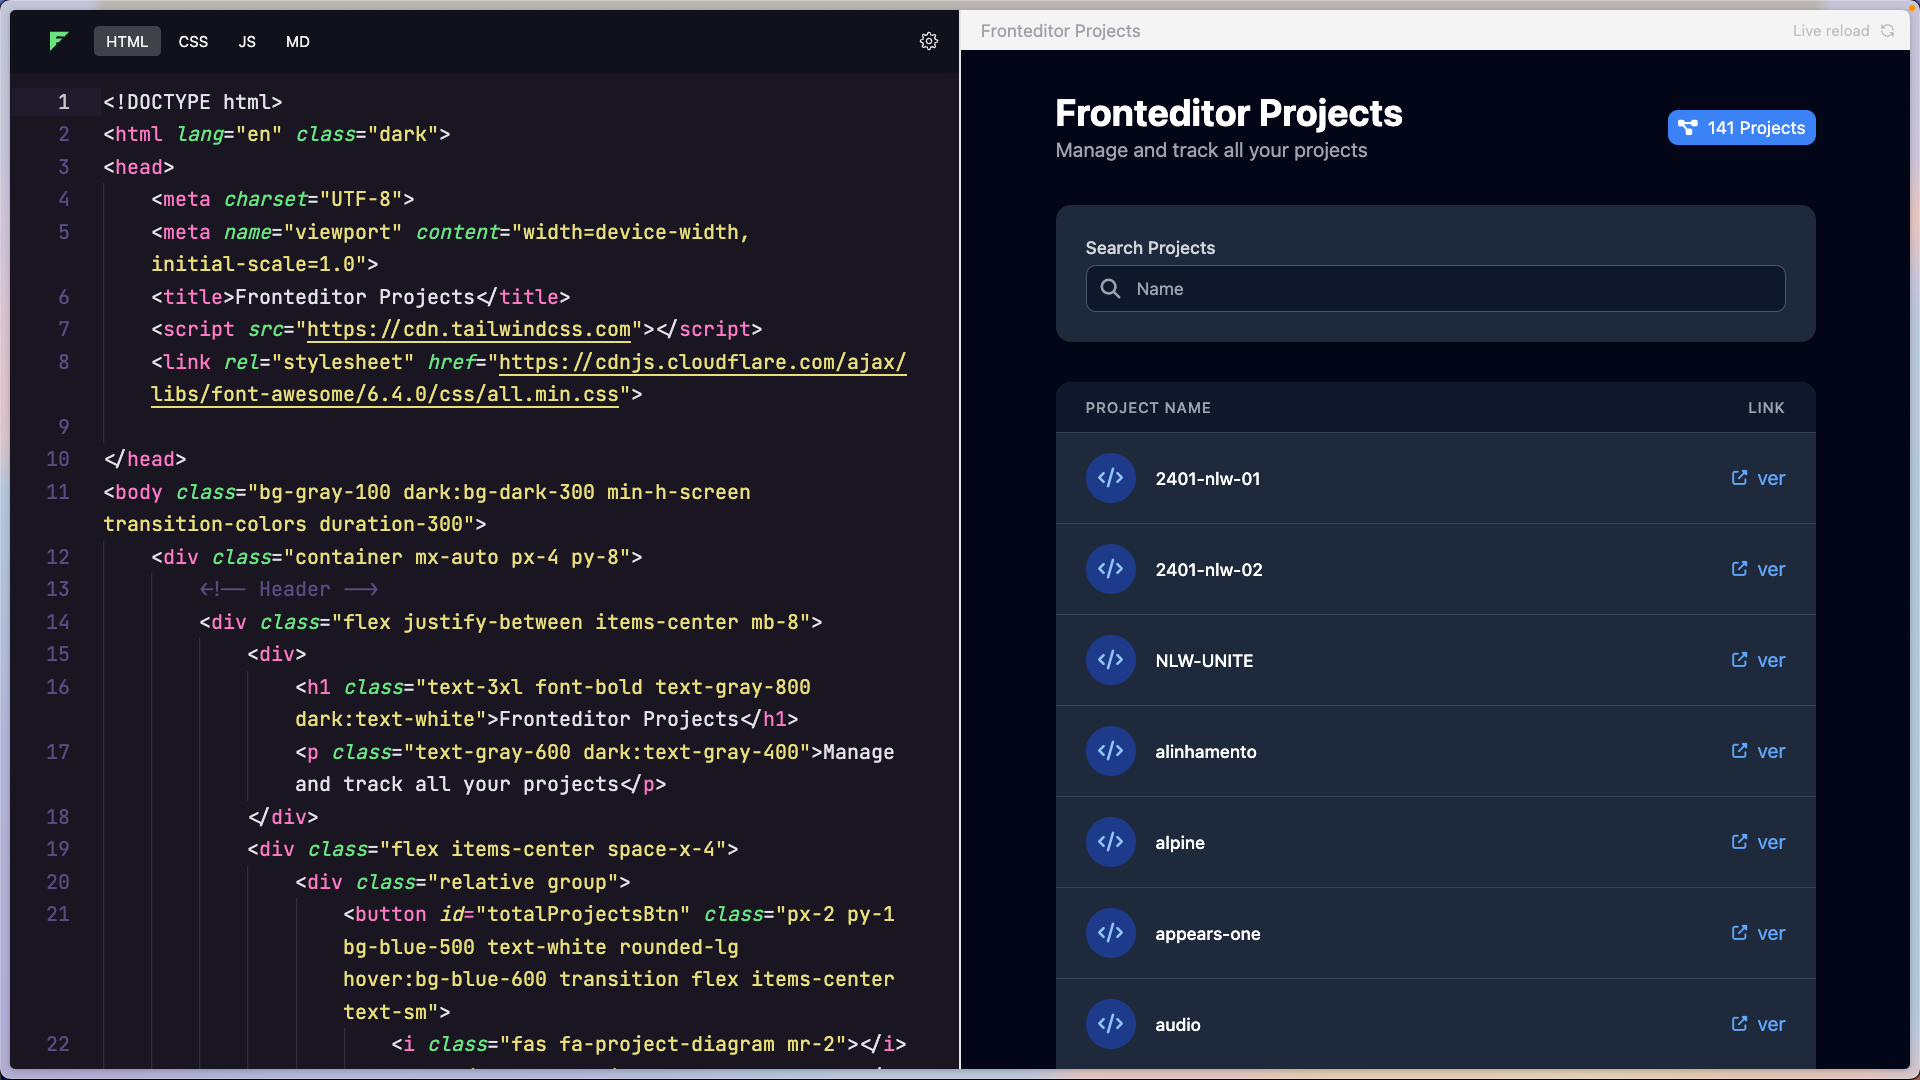Click the code icon beside the audio project
This screenshot has height=1080, width=1920.
1110,1024
